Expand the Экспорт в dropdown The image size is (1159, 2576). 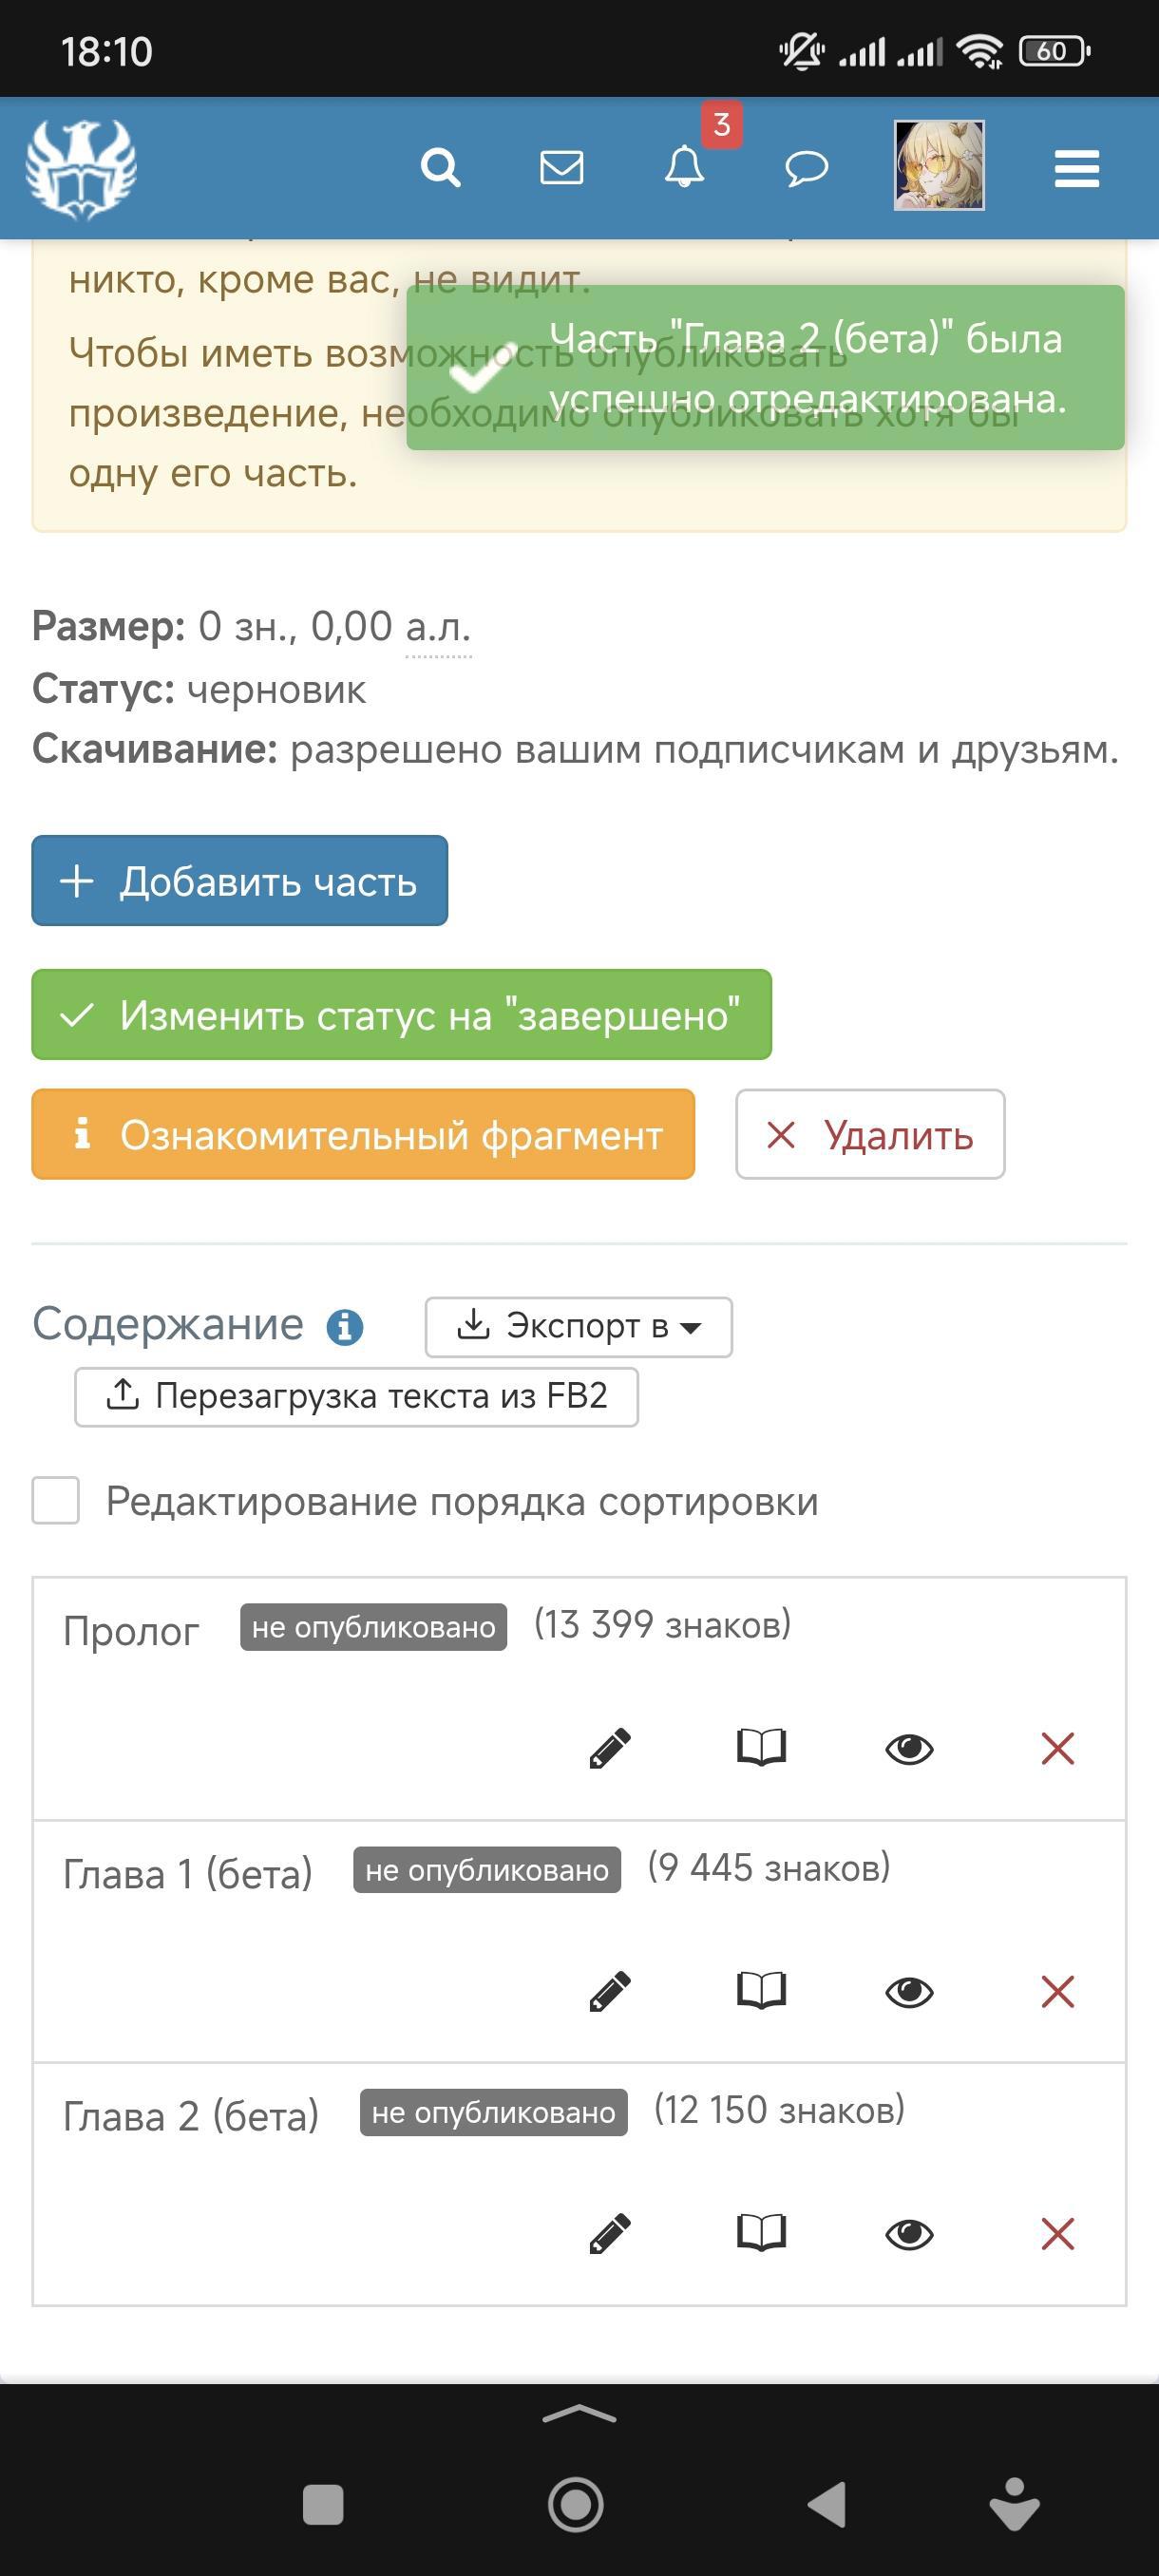click(x=578, y=1326)
